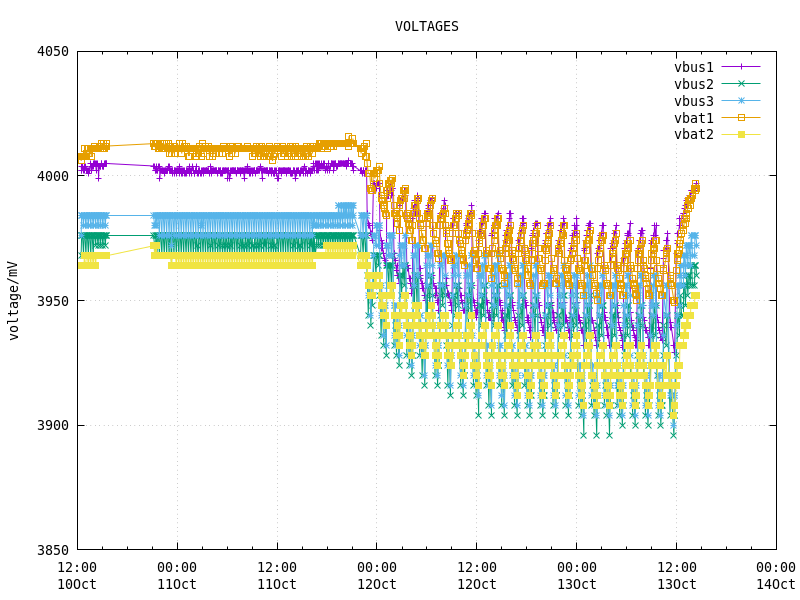Image resolution: width=800 pixels, height=600 pixels.
Task: Click the vbus2 green cross marker in legend
Action: tap(741, 84)
